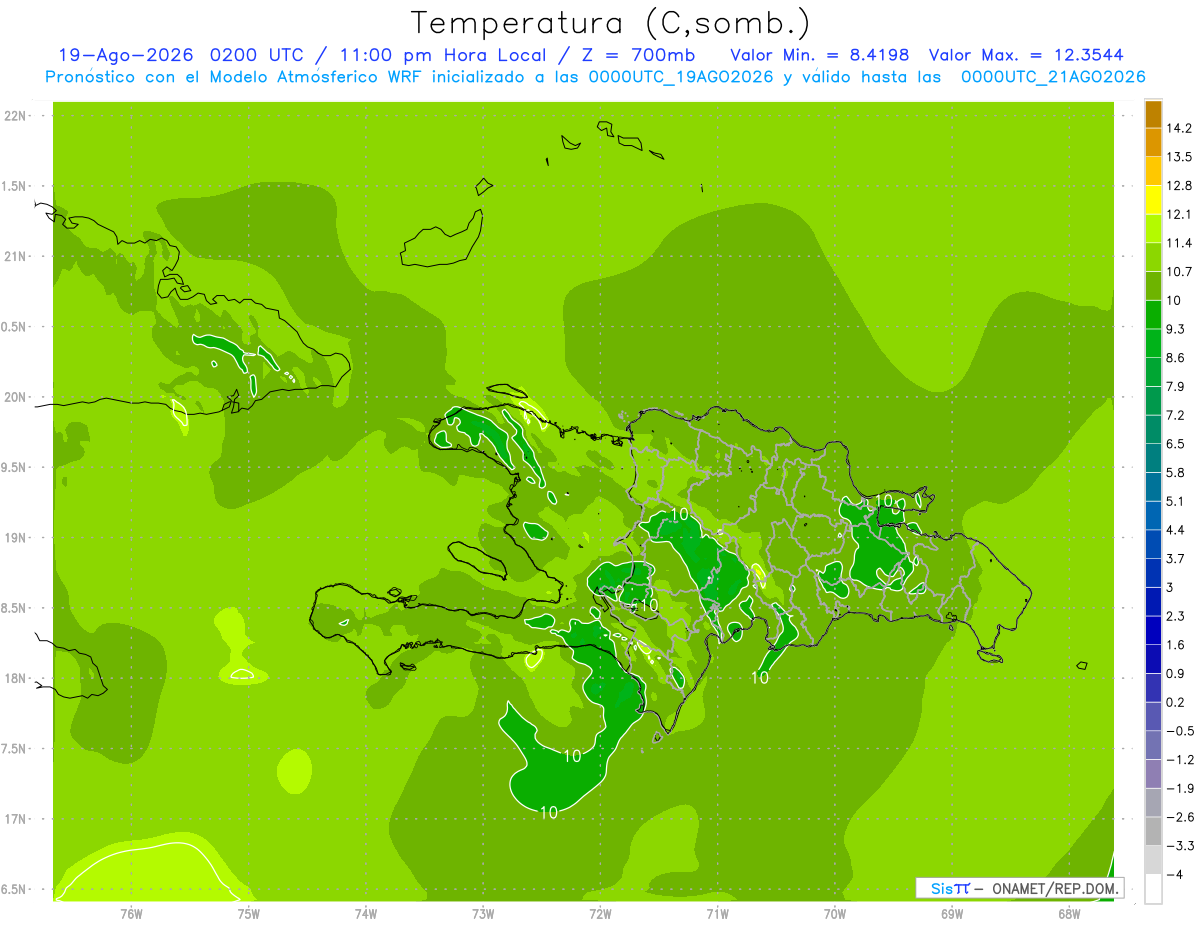Click the blue swatch between 4.4 and 3.7
Screen dimensions: 1200x927
(1153, 544)
